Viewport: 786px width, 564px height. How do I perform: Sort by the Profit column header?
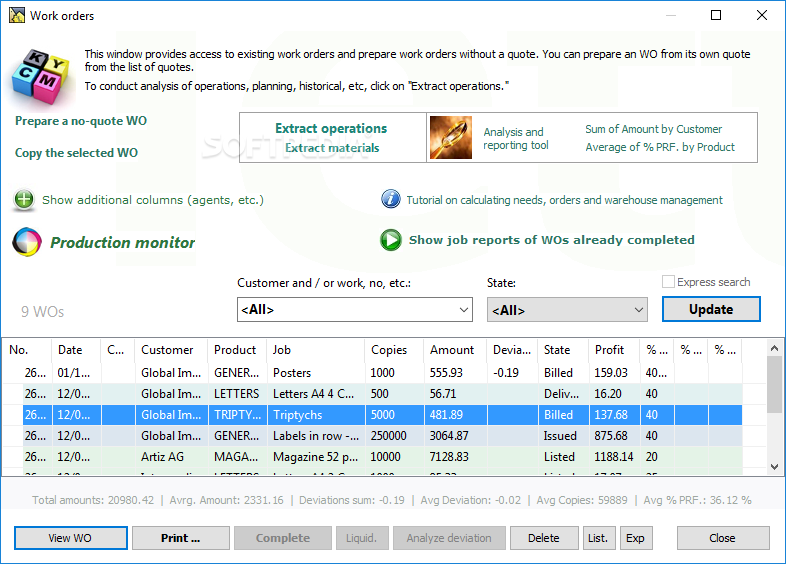(x=614, y=350)
